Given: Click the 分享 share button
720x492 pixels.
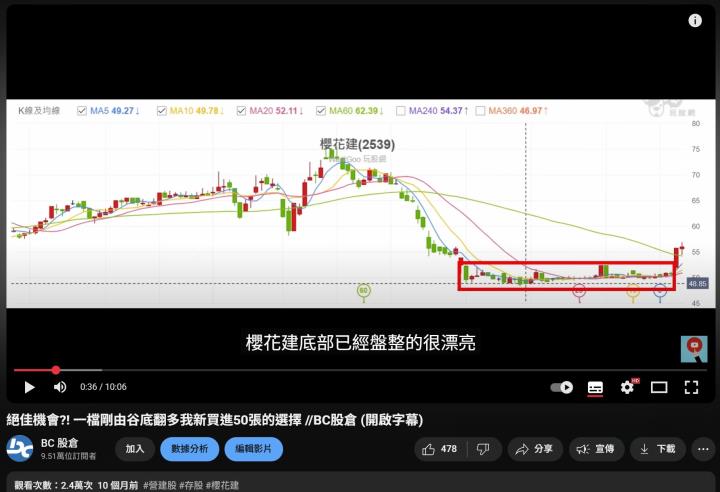Looking at the screenshot, I should (x=534, y=449).
